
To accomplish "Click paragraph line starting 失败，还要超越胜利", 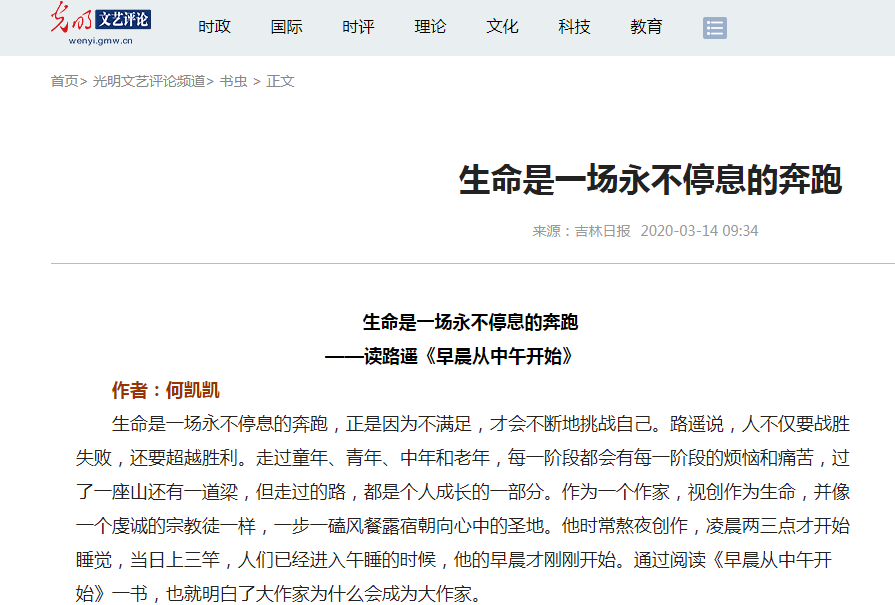I will [x=463, y=458].
